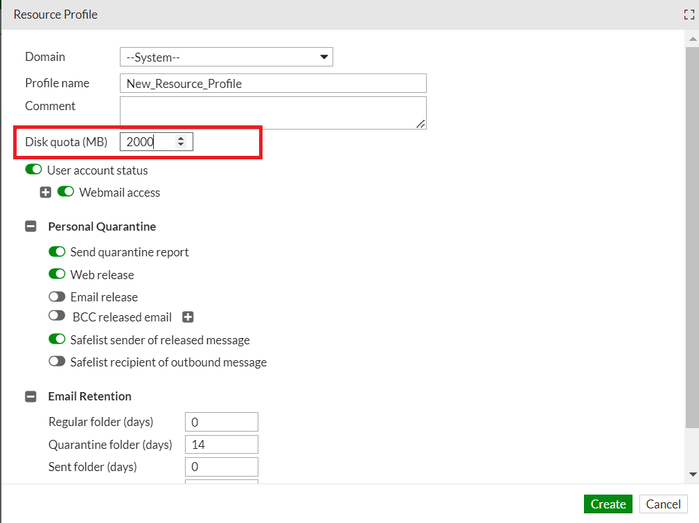
Task: Expand BCC released email plus icon
Action: click(x=188, y=318)
